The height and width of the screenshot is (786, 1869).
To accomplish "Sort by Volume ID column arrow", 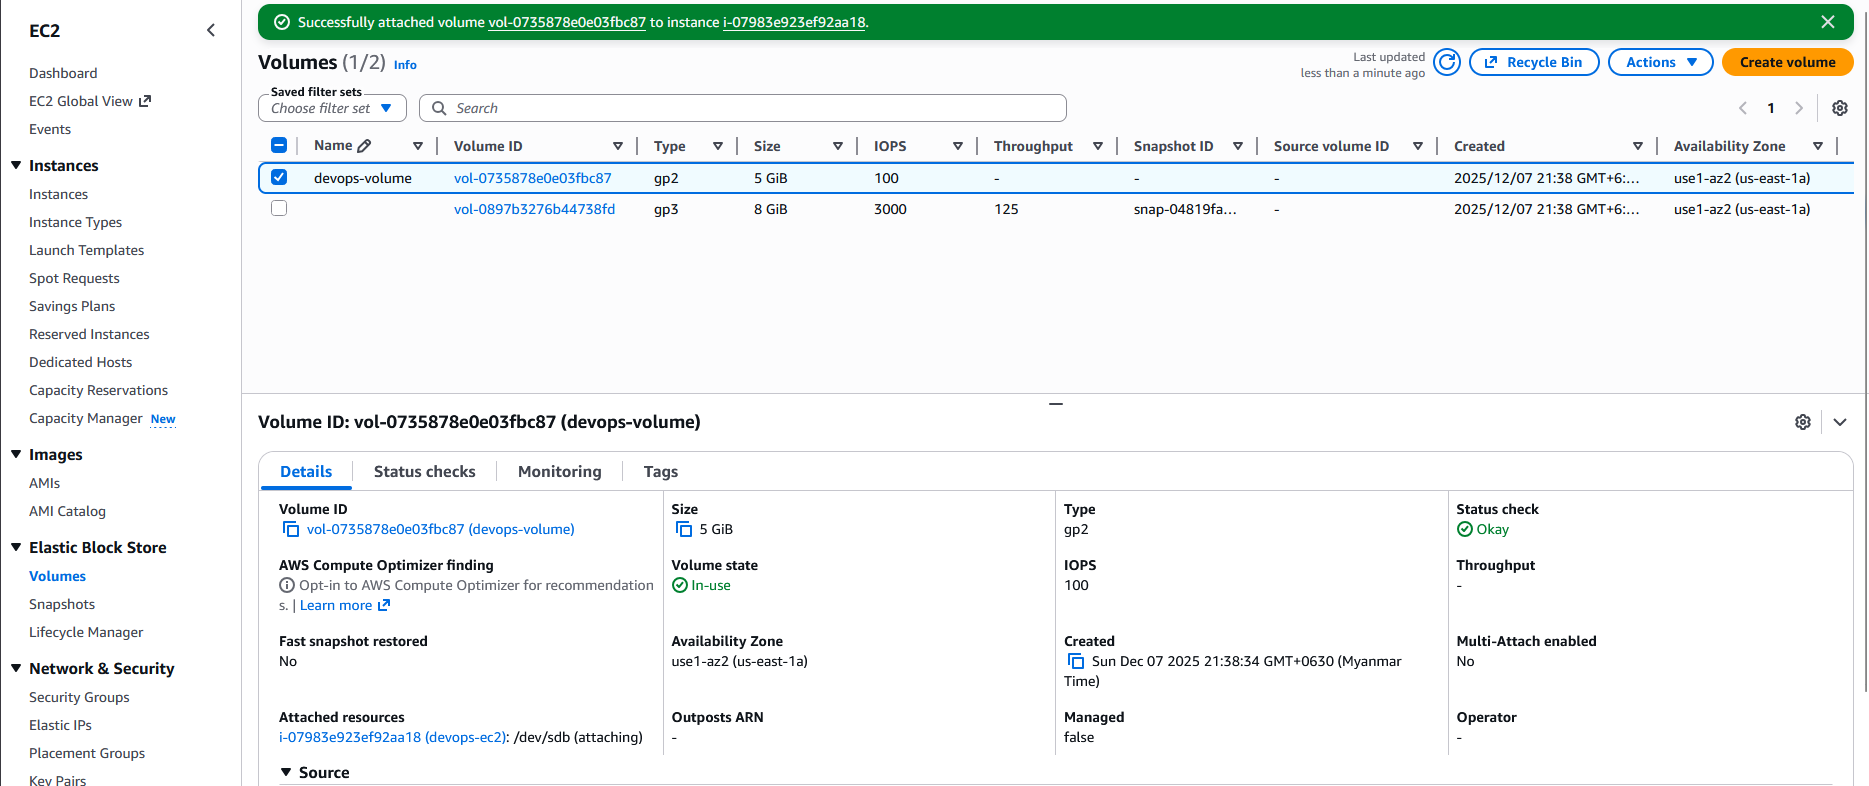I will pos(618,146).
